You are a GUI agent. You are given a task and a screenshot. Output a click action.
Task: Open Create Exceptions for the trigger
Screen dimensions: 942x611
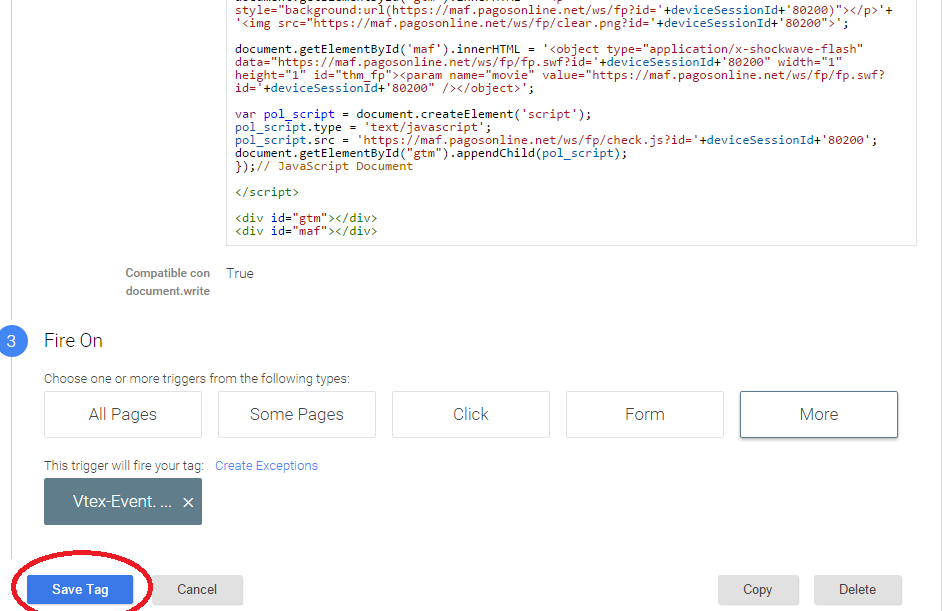266,465
